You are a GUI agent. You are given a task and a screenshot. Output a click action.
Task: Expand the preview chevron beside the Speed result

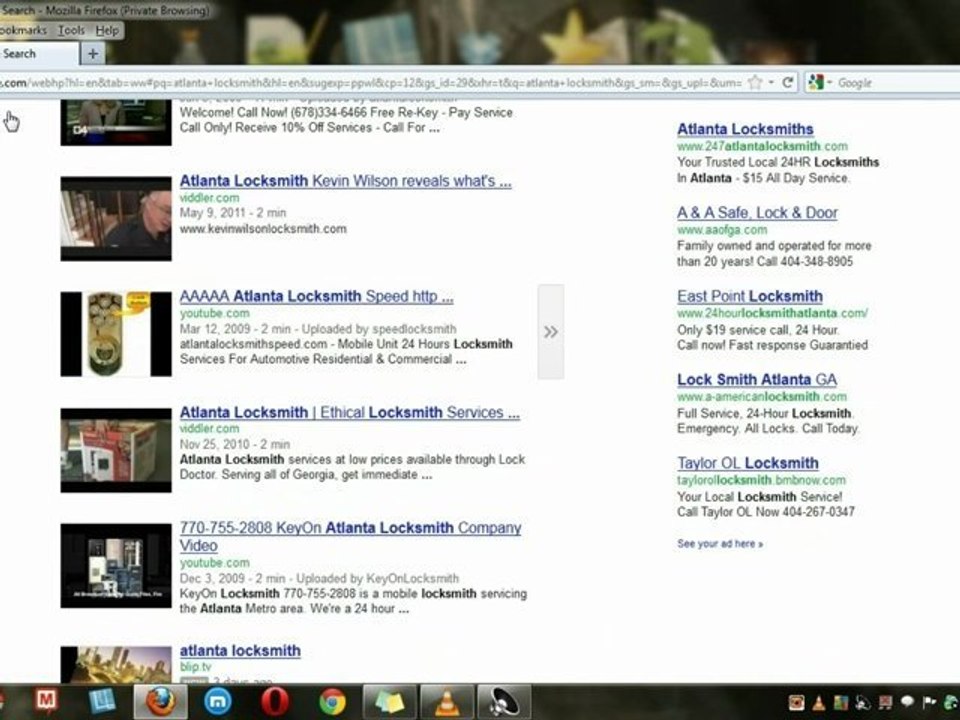550,332
